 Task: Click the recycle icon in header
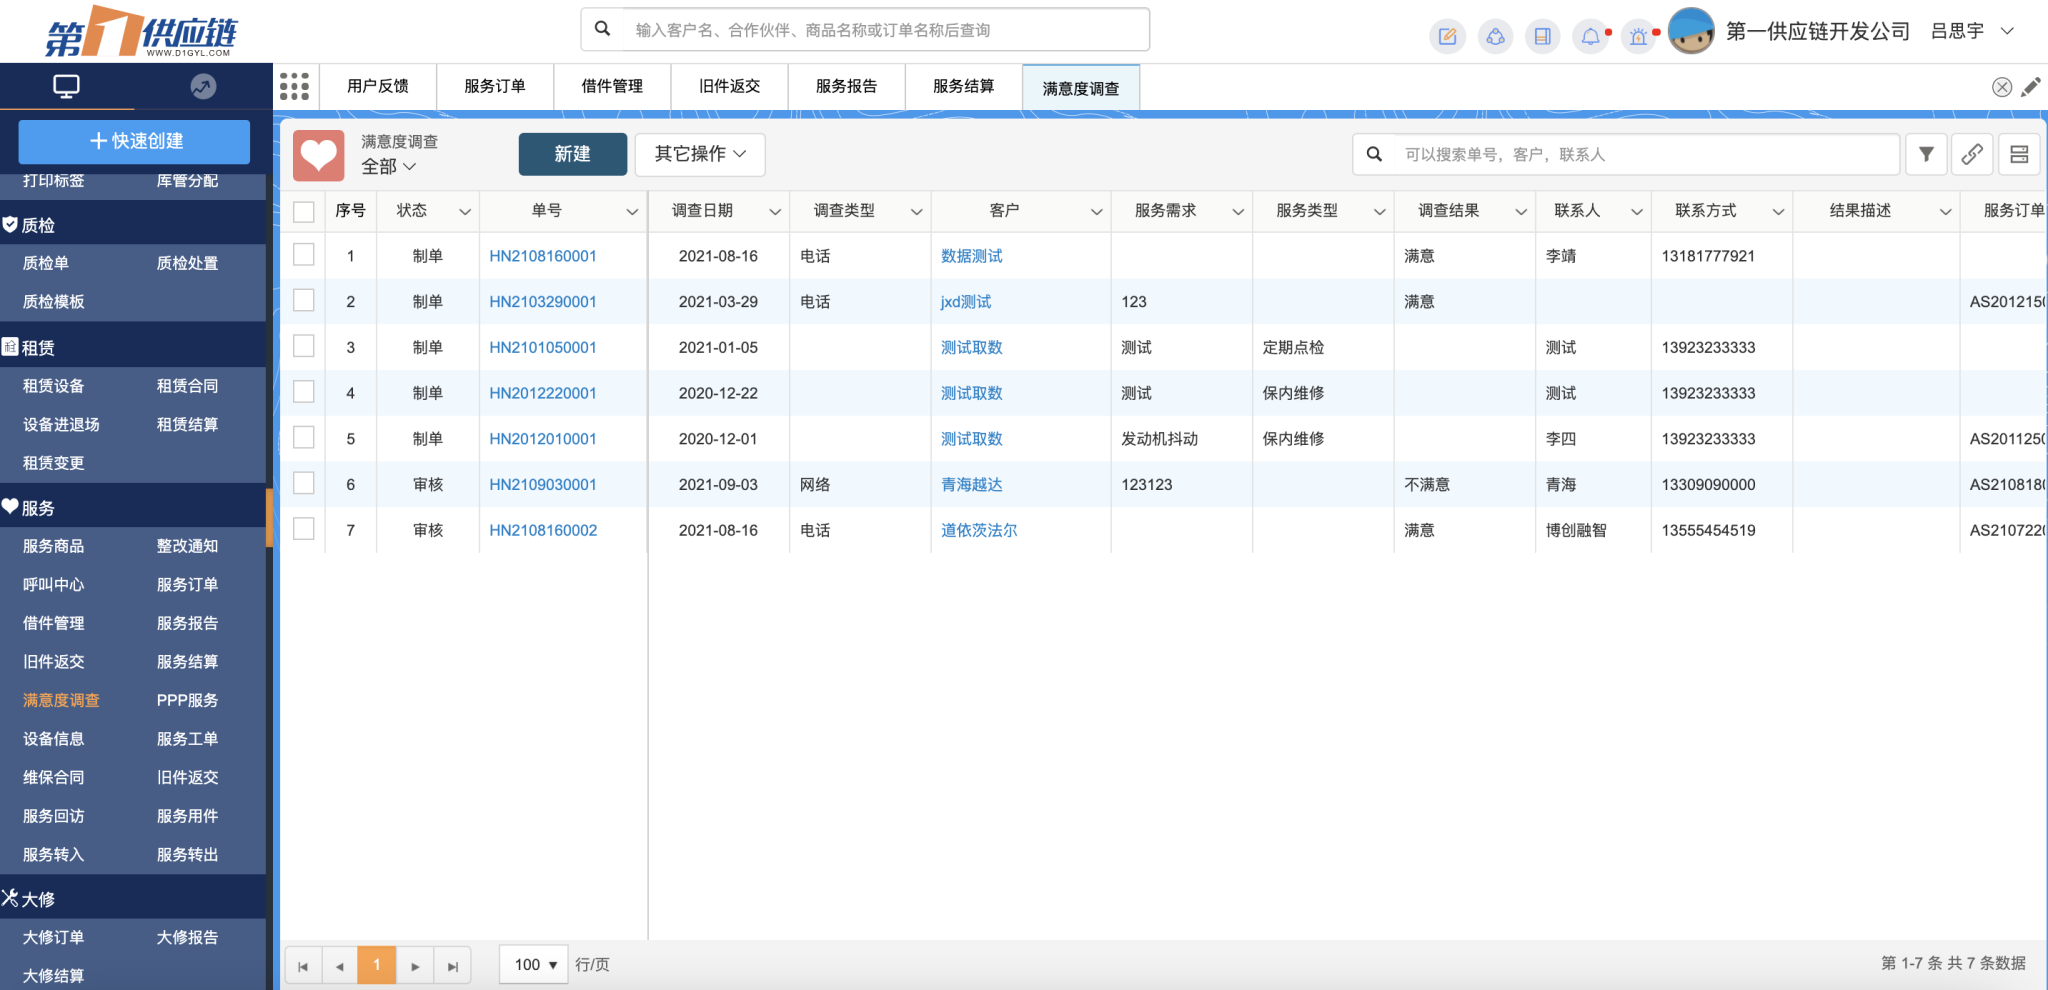tap(1495, 37)
